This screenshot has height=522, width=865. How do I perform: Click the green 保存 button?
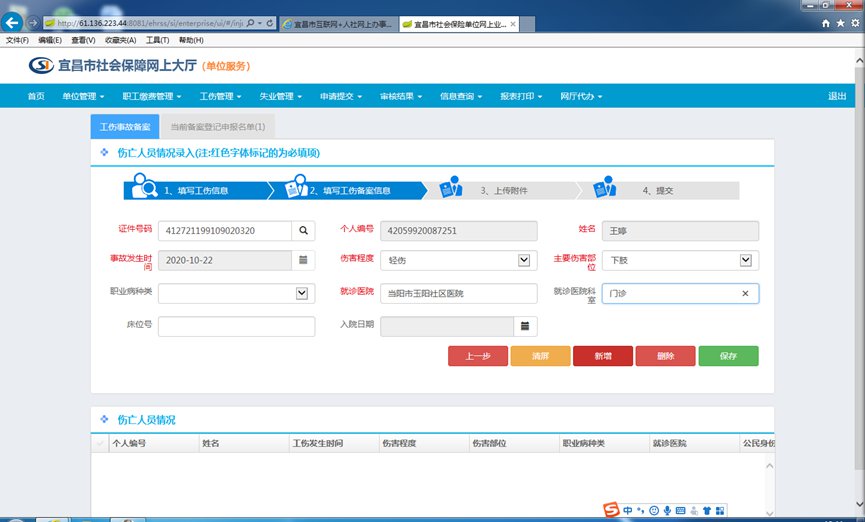pos(728,356)
